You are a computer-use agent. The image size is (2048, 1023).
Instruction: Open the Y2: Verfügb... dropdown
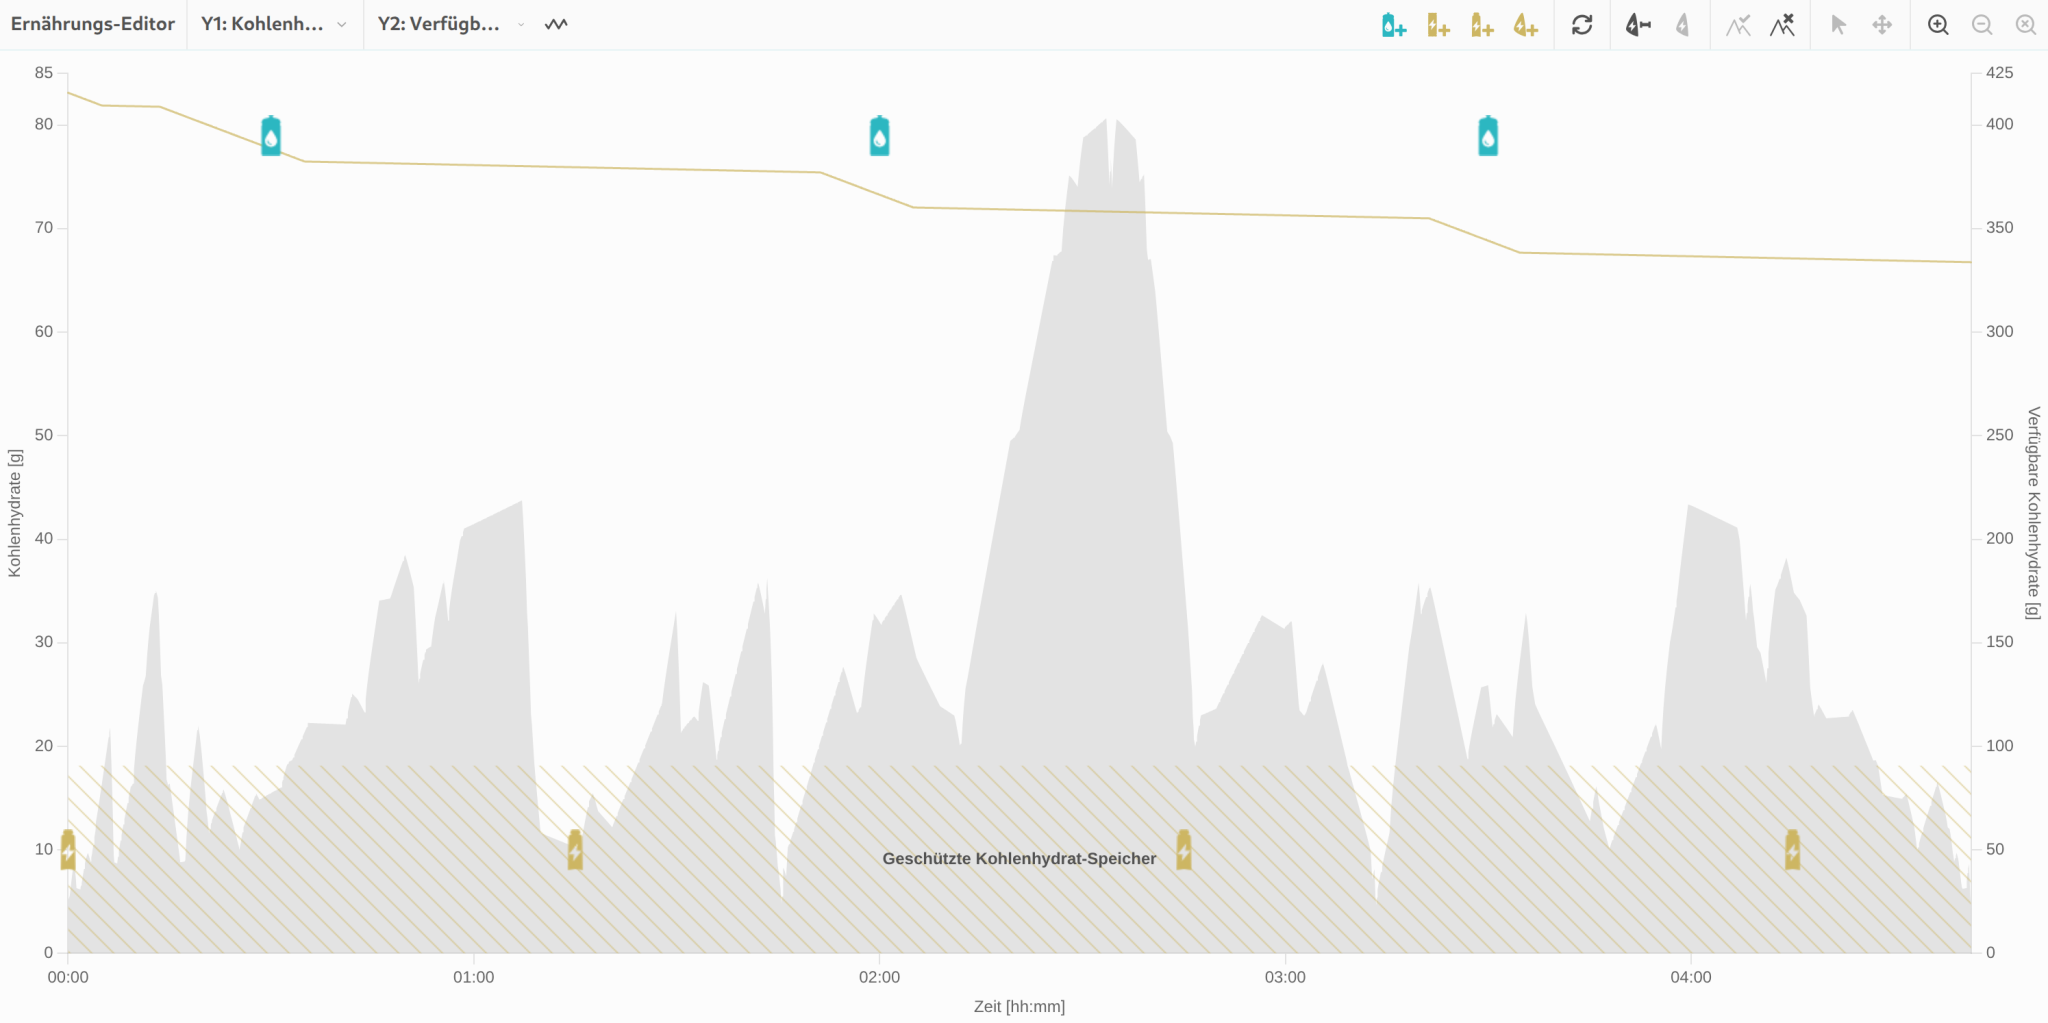tap(451, 24)
